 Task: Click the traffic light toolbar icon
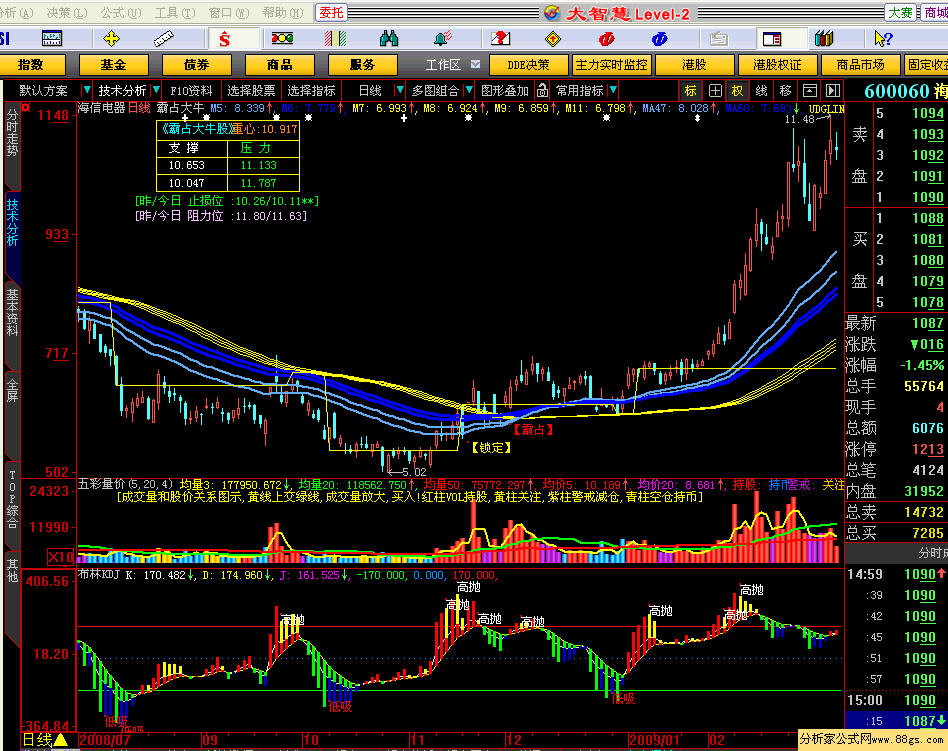point(282,39)
